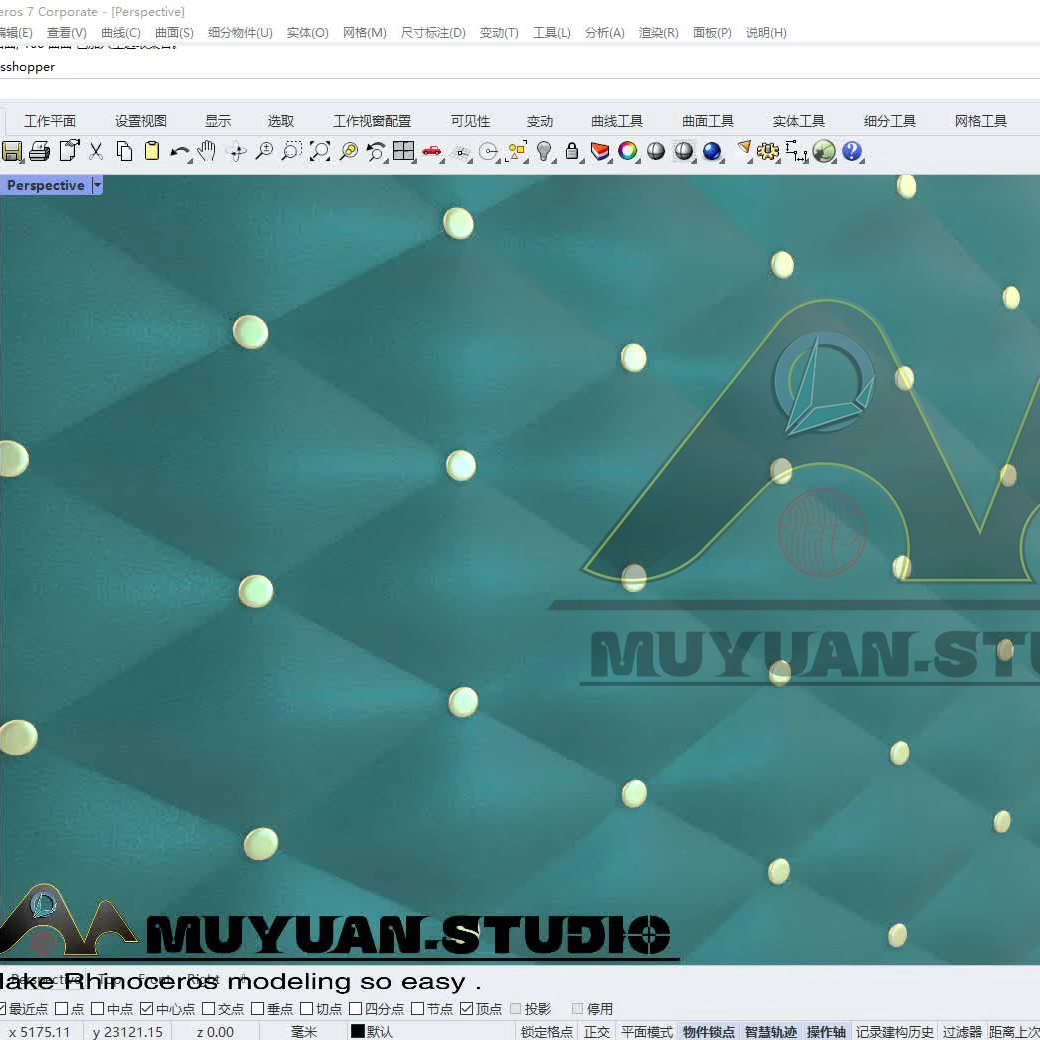Screen dimensions: 1040x1040
Task: Click the Save file icon
Action: (x=12, y=151)
